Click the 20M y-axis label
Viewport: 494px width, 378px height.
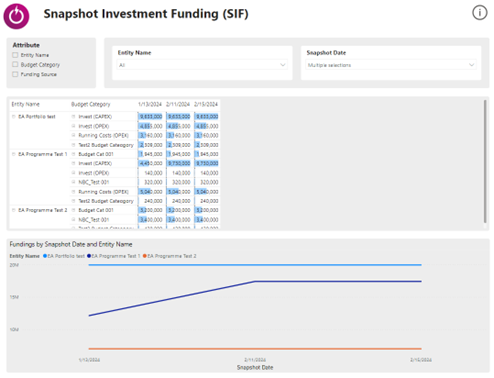coord(14,265)
